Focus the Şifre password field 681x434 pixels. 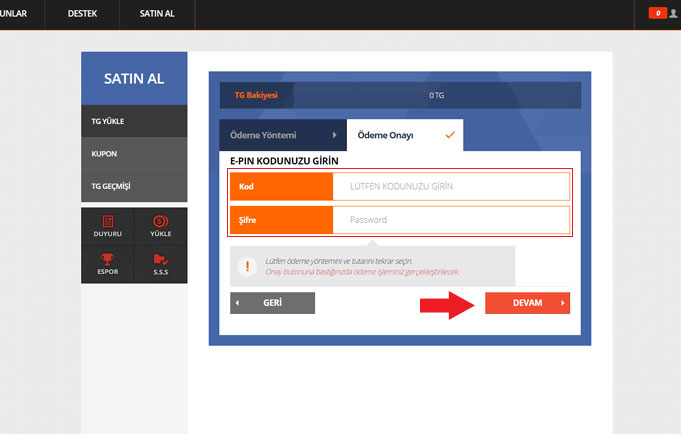pos(450,220)
